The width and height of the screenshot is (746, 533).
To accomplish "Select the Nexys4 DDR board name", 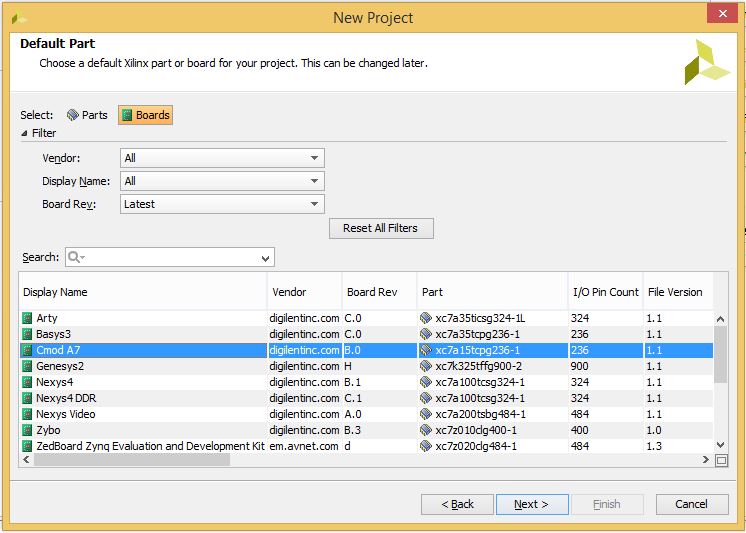I will (66, 398).
